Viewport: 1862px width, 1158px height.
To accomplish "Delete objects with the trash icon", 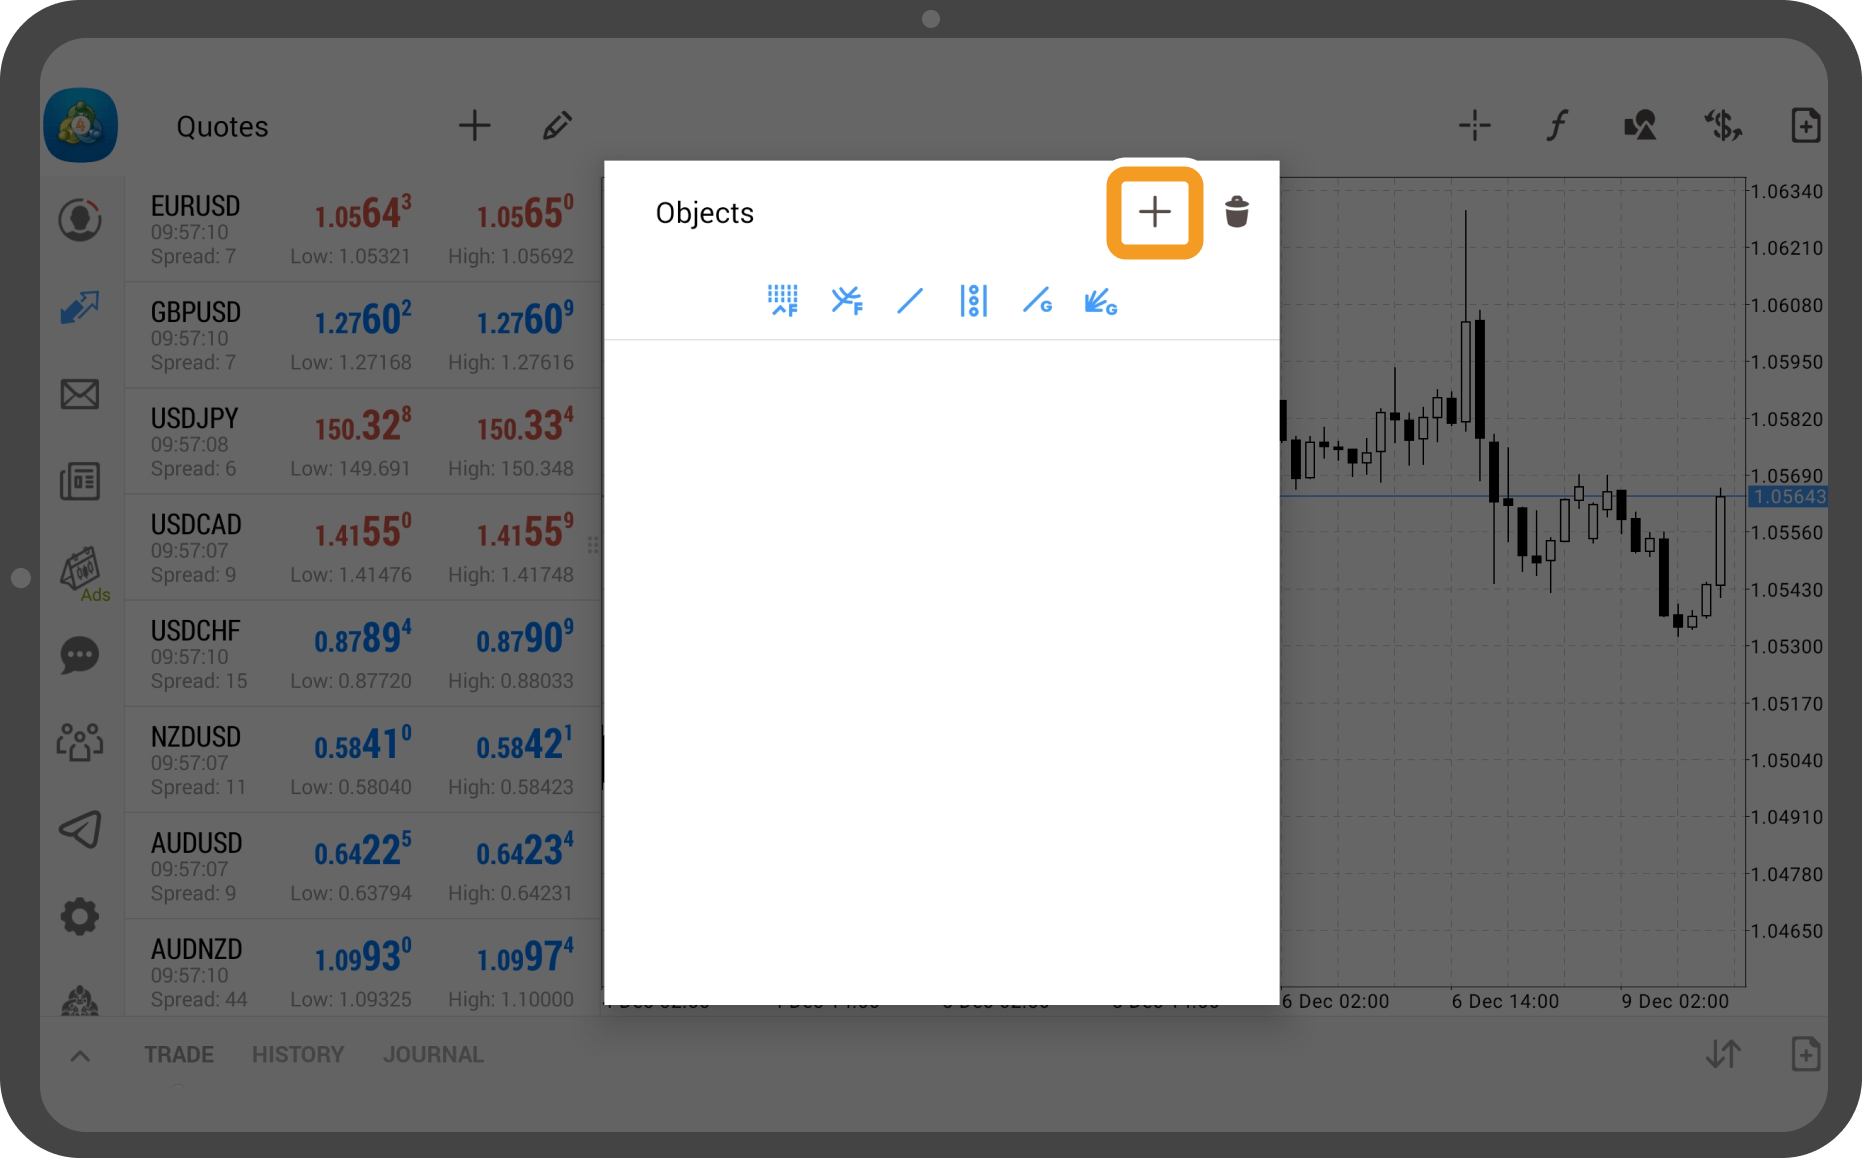I will (x=1237, y=212).
